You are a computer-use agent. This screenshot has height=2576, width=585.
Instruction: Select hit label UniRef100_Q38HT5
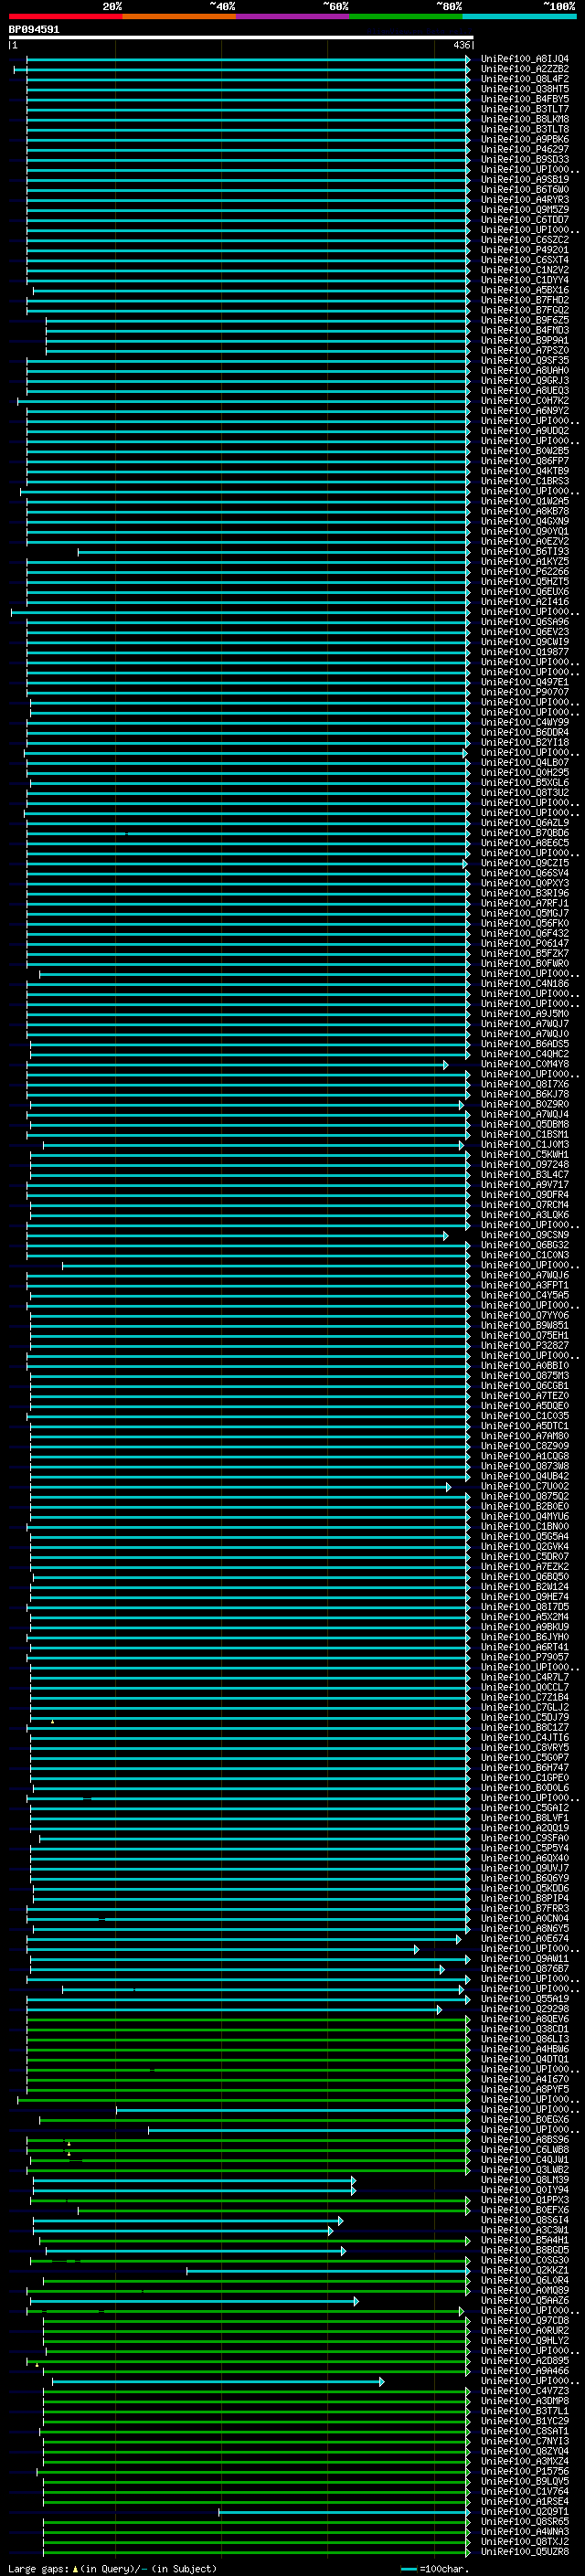pyautogui.click(x=524, y=89)
